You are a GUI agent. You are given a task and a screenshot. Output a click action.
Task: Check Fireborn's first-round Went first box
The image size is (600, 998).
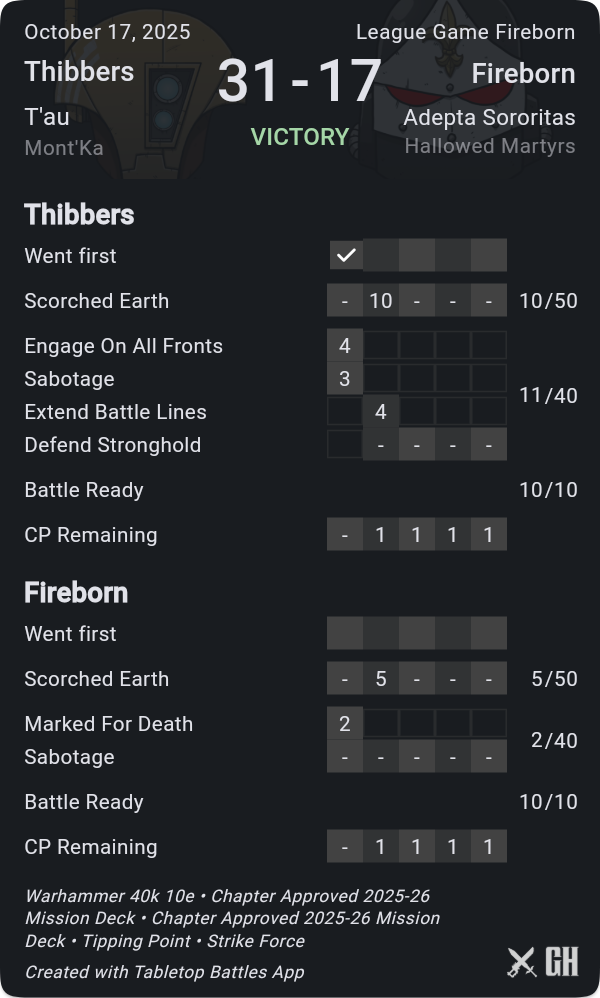(345, 633)
